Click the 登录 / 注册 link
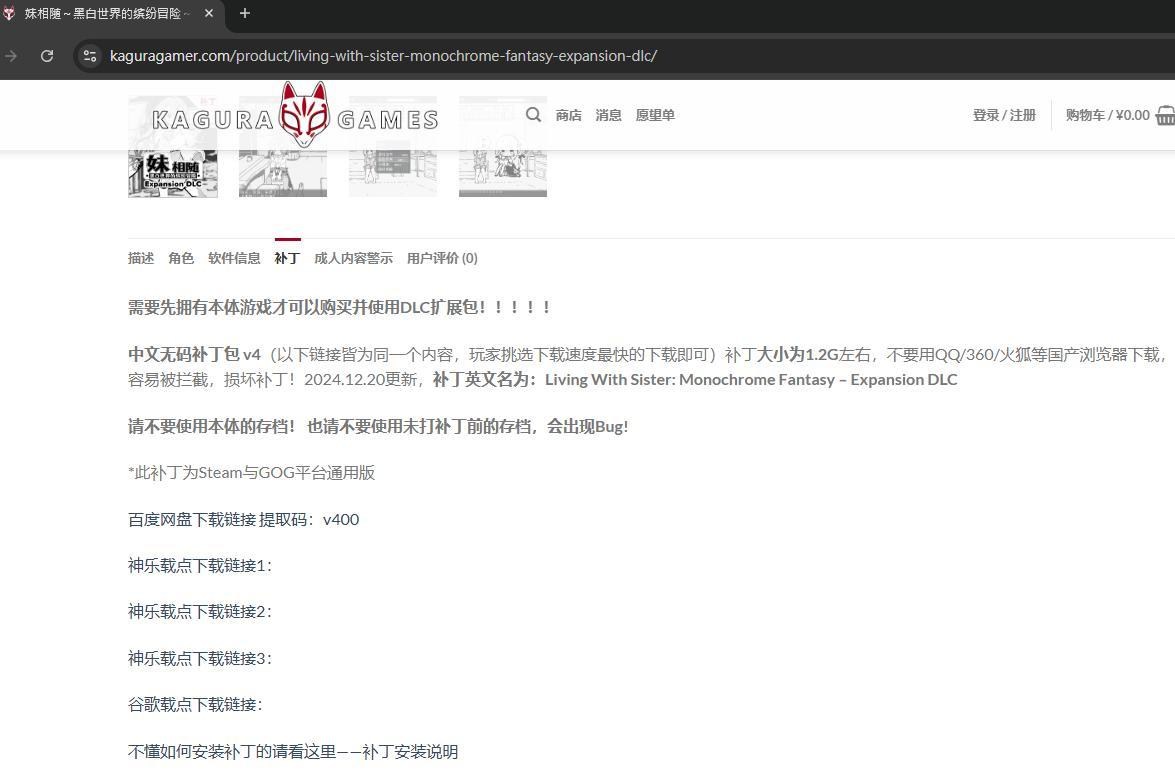 pyautogui.click(x=1004, y=115)
